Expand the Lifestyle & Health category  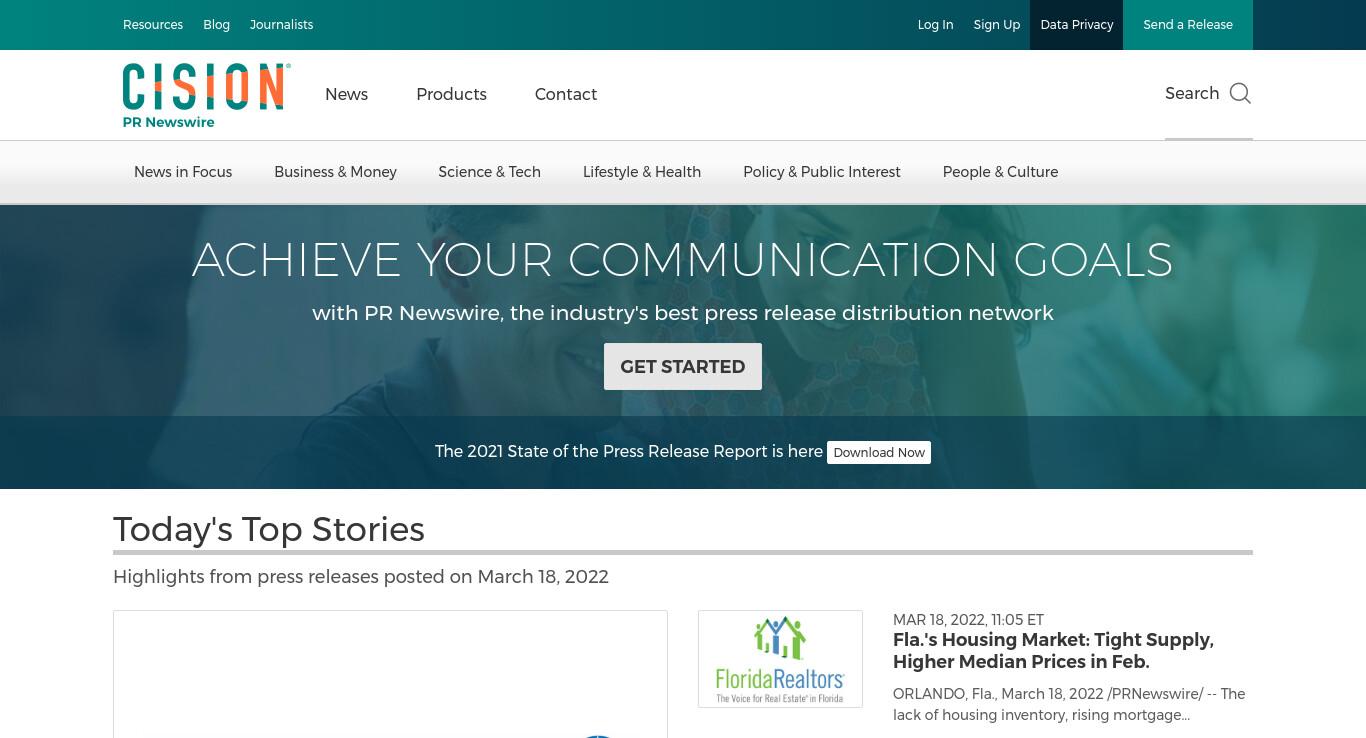[x=642, y=172]
